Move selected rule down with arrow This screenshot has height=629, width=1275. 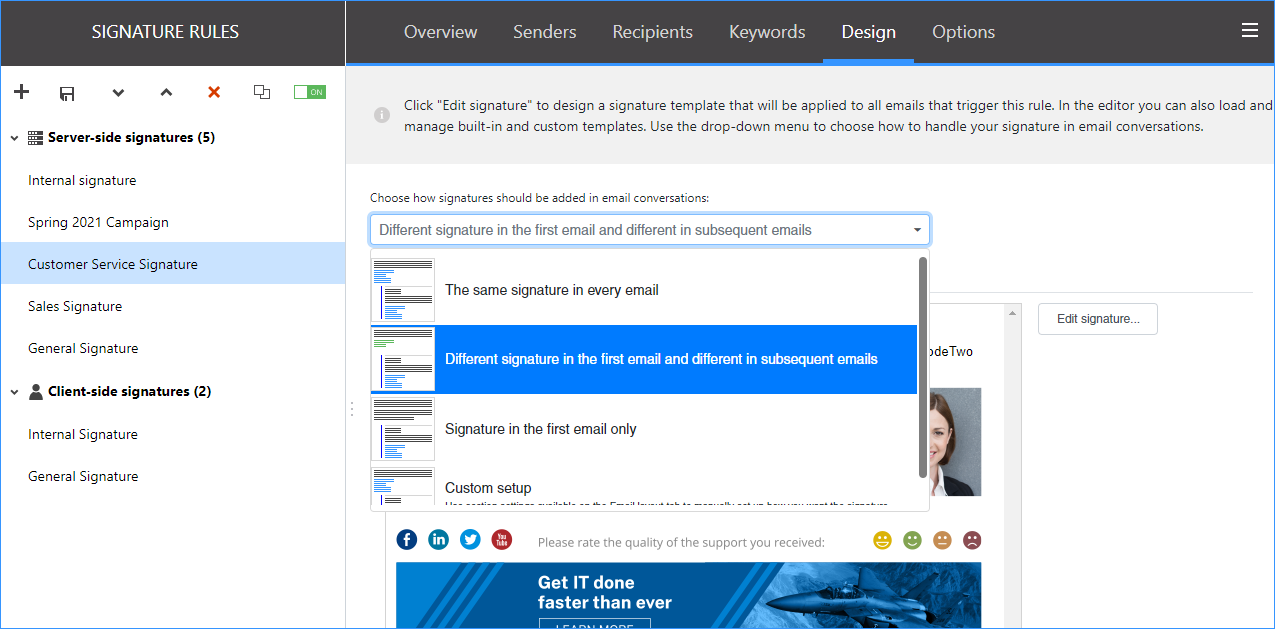118,93
